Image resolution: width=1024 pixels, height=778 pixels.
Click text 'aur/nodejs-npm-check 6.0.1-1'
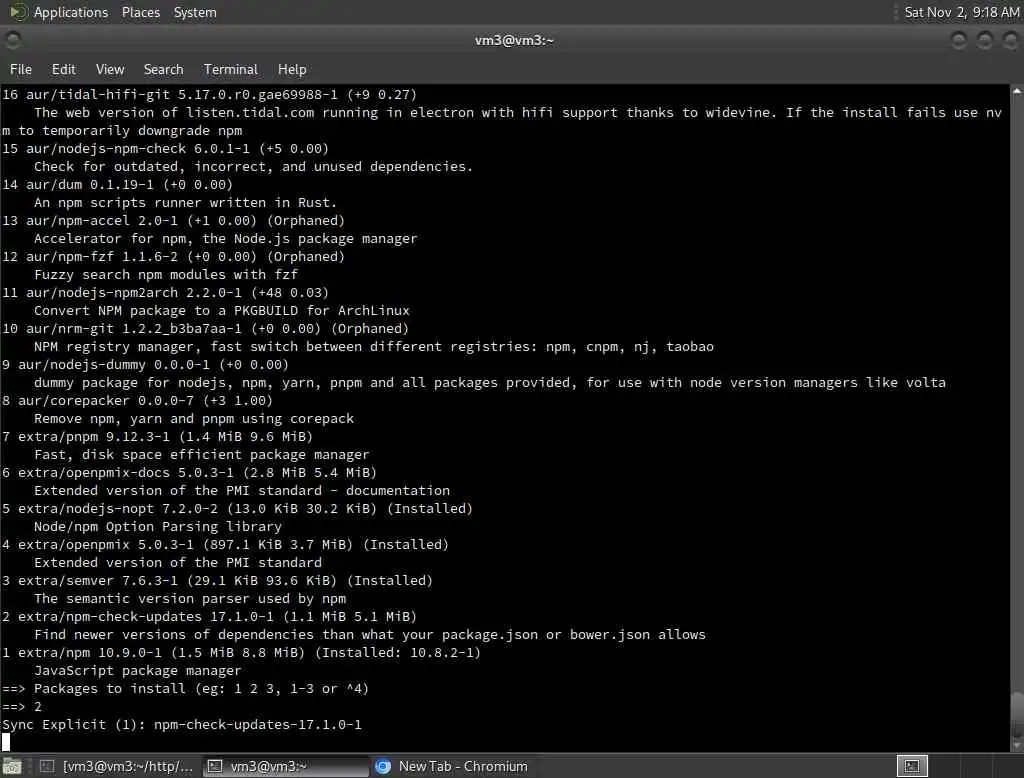click(138, 149)
